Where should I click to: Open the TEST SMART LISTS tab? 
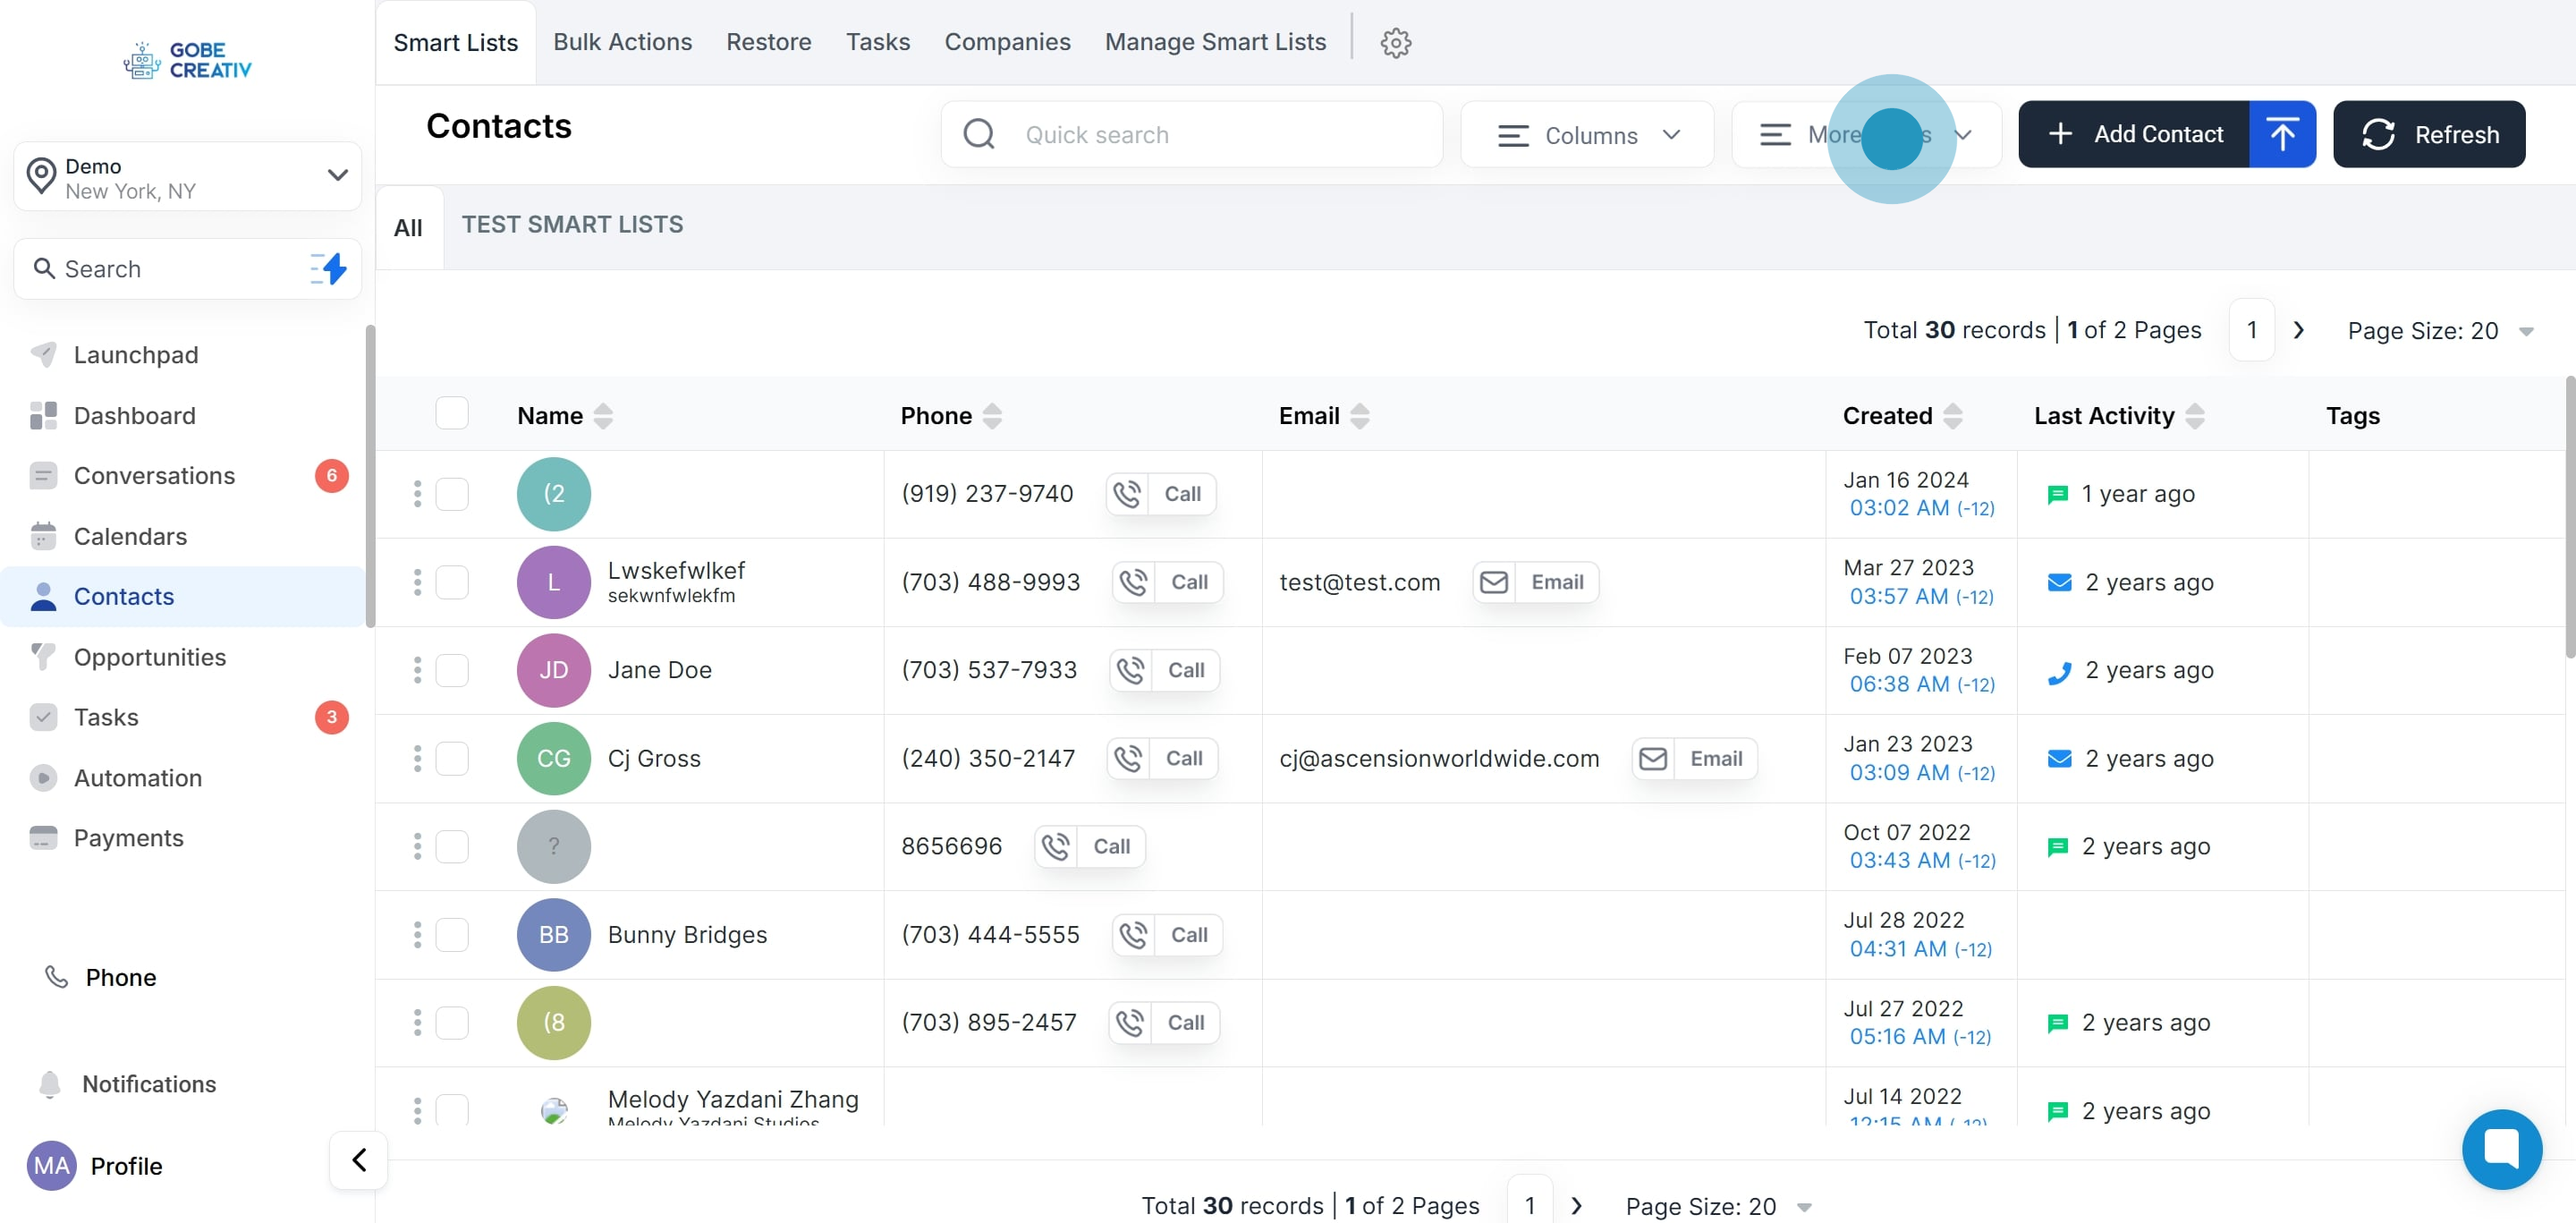click(x=572, y=224)
